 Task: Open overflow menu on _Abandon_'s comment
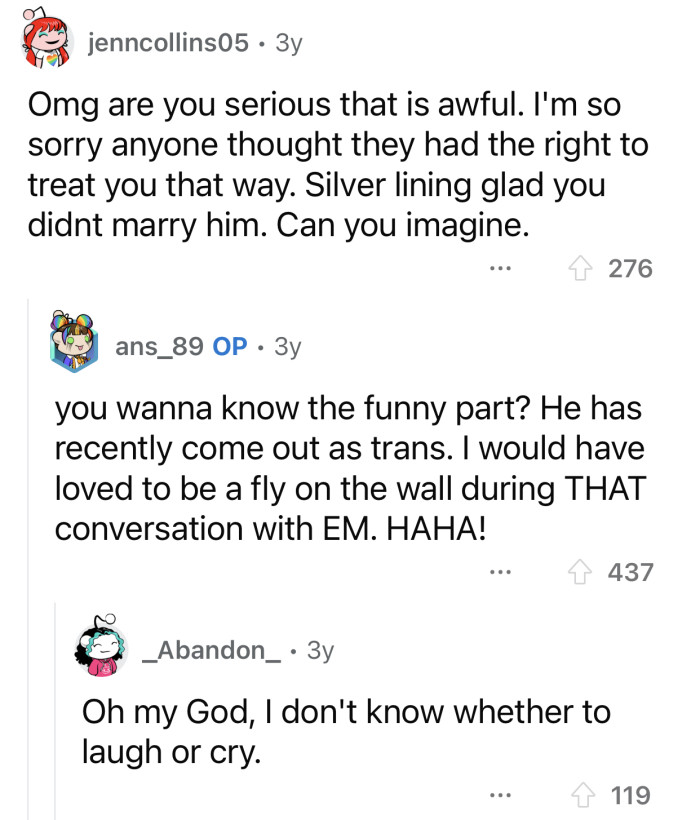[498, 795]
